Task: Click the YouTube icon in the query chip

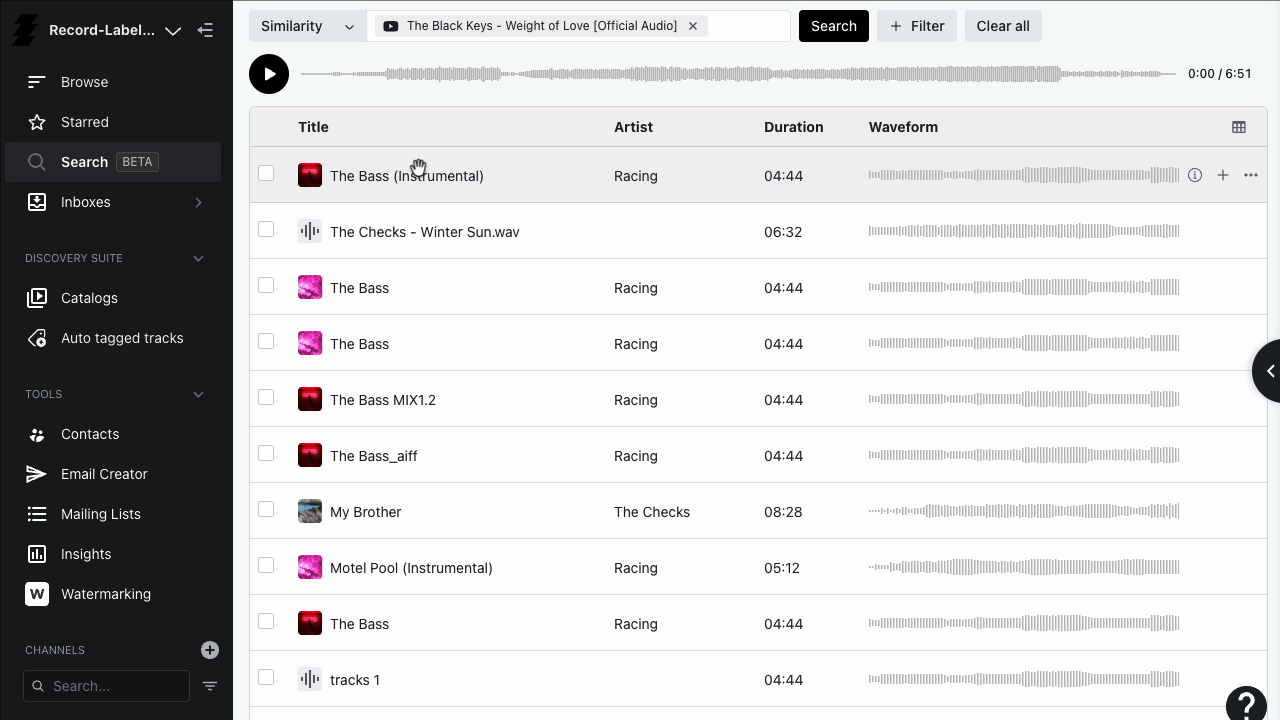Action: point(390,26)
